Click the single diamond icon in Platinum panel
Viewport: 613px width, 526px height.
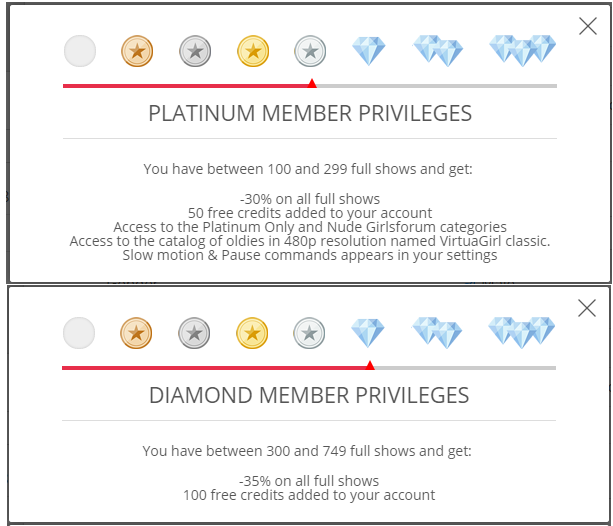click(x=369, y=51)
